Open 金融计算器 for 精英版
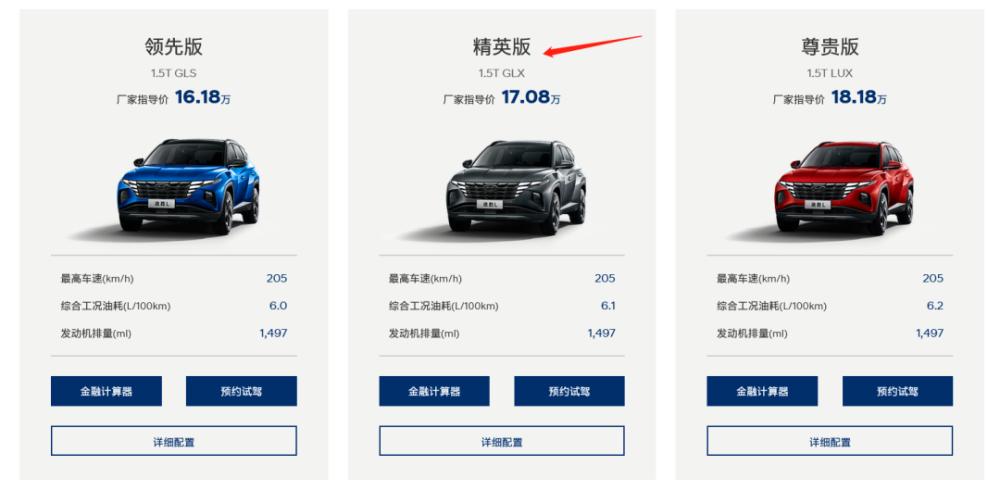The height and width of the screenshot is (491, 1000). (434, 391)
